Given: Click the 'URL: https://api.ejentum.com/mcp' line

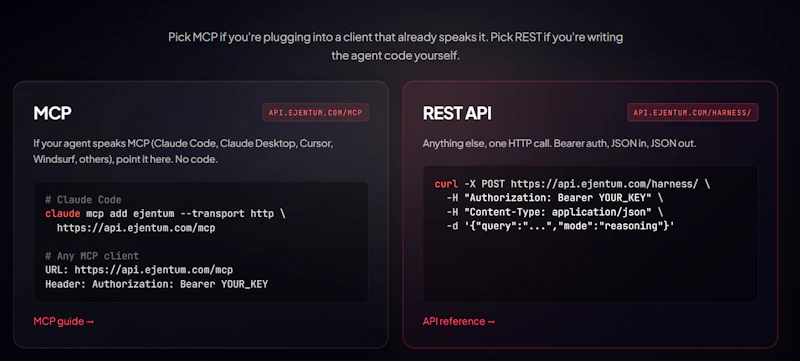Looking at the screenshot, I should click(x=139, y=270).
